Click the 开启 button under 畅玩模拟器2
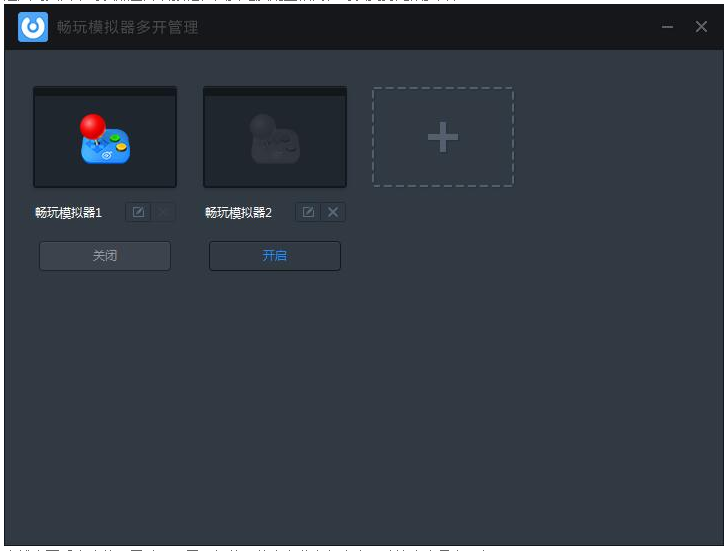The width and height of the screenshot is (727, 551). pyautogui.click(x=274, y=256)
